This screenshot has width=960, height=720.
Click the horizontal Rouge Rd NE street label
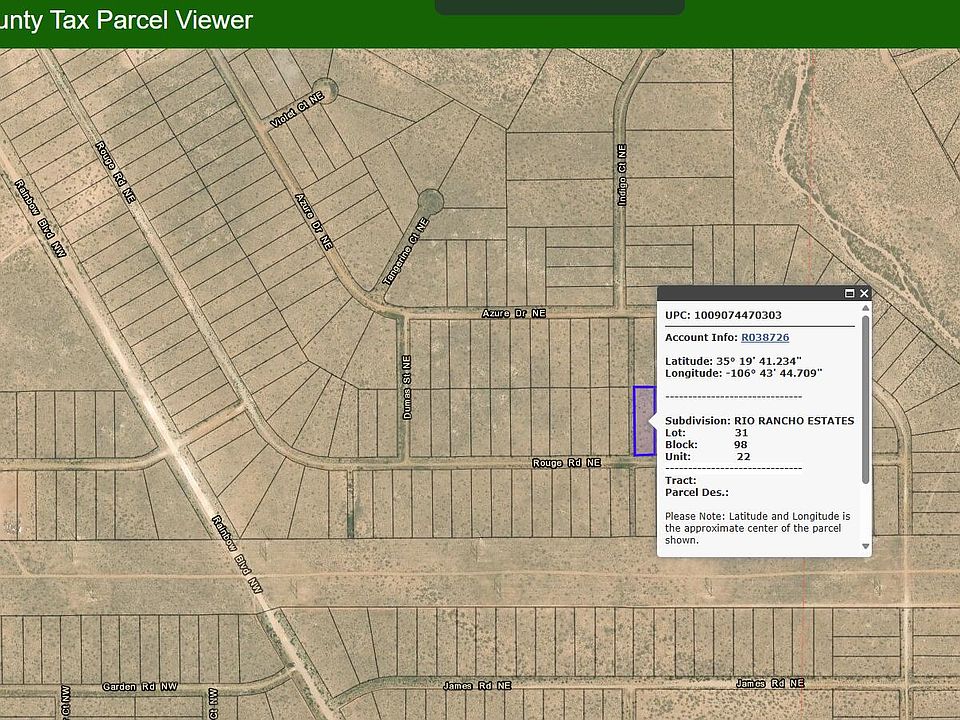coord(567,463)
